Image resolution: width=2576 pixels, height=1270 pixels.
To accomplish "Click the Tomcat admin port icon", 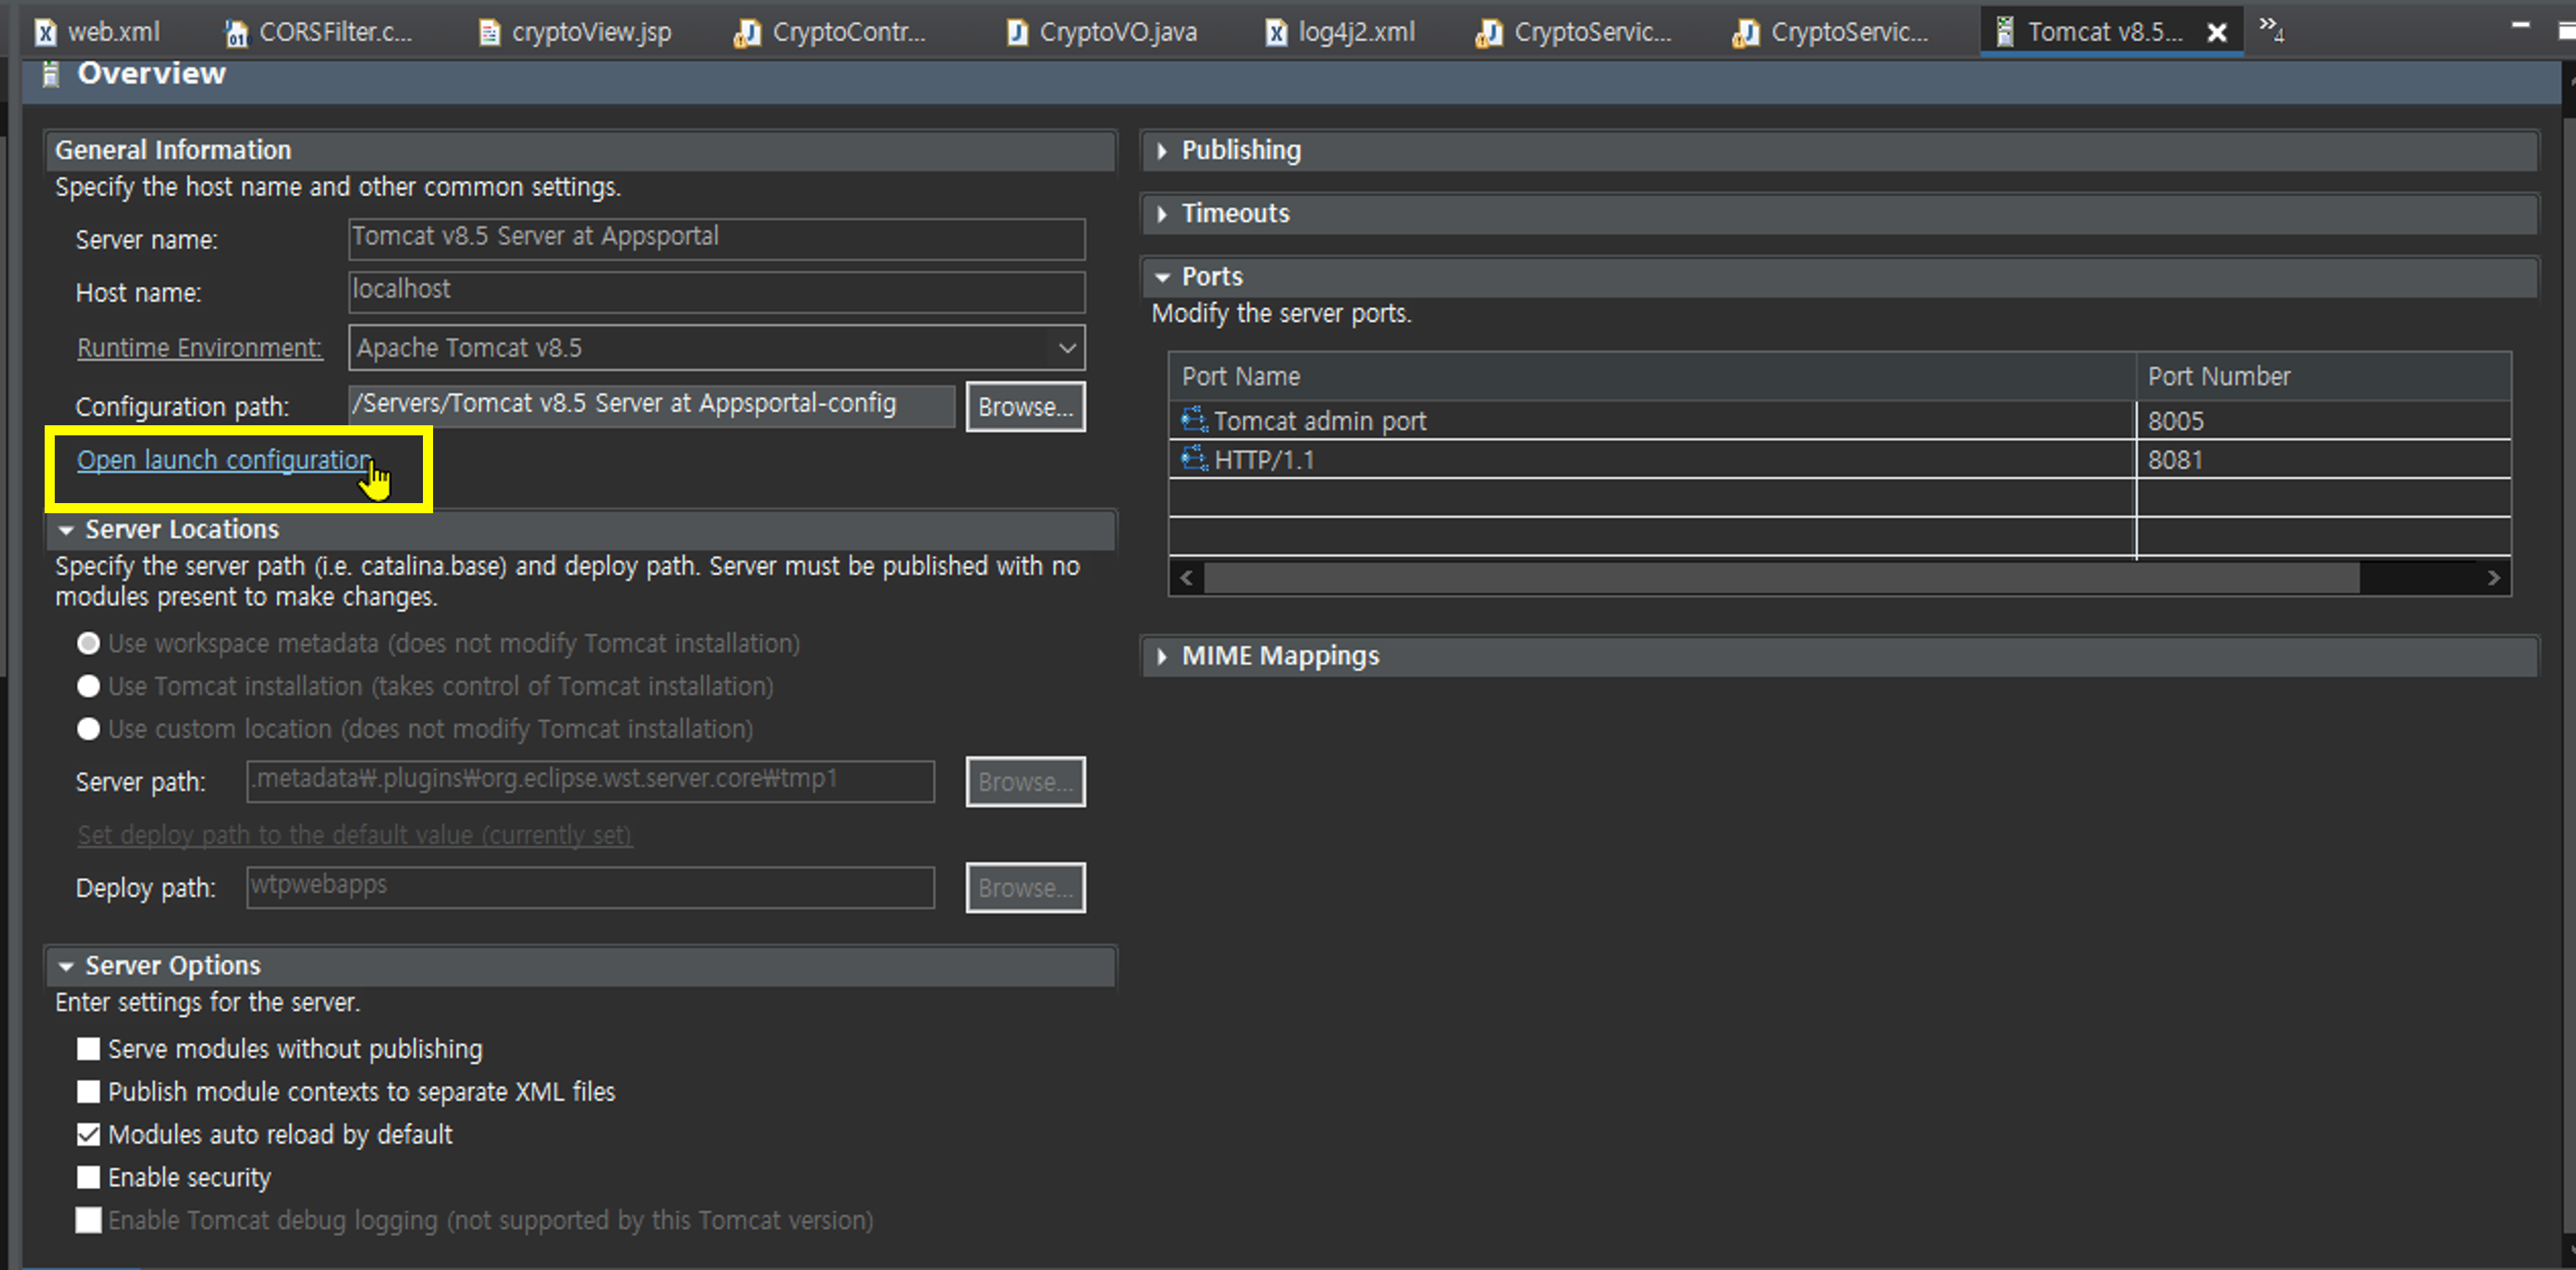I will [x=1194, y=420].
